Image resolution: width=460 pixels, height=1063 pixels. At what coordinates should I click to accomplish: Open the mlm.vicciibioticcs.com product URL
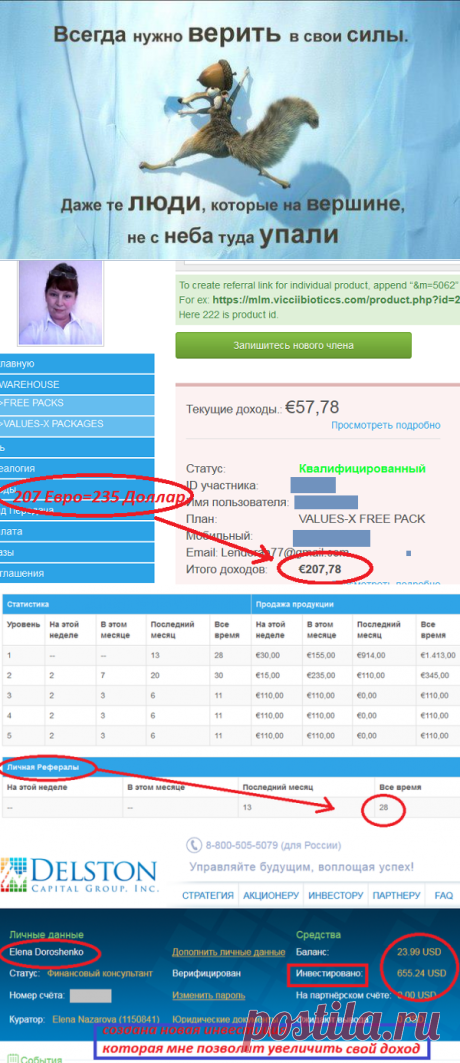point(336,300)
